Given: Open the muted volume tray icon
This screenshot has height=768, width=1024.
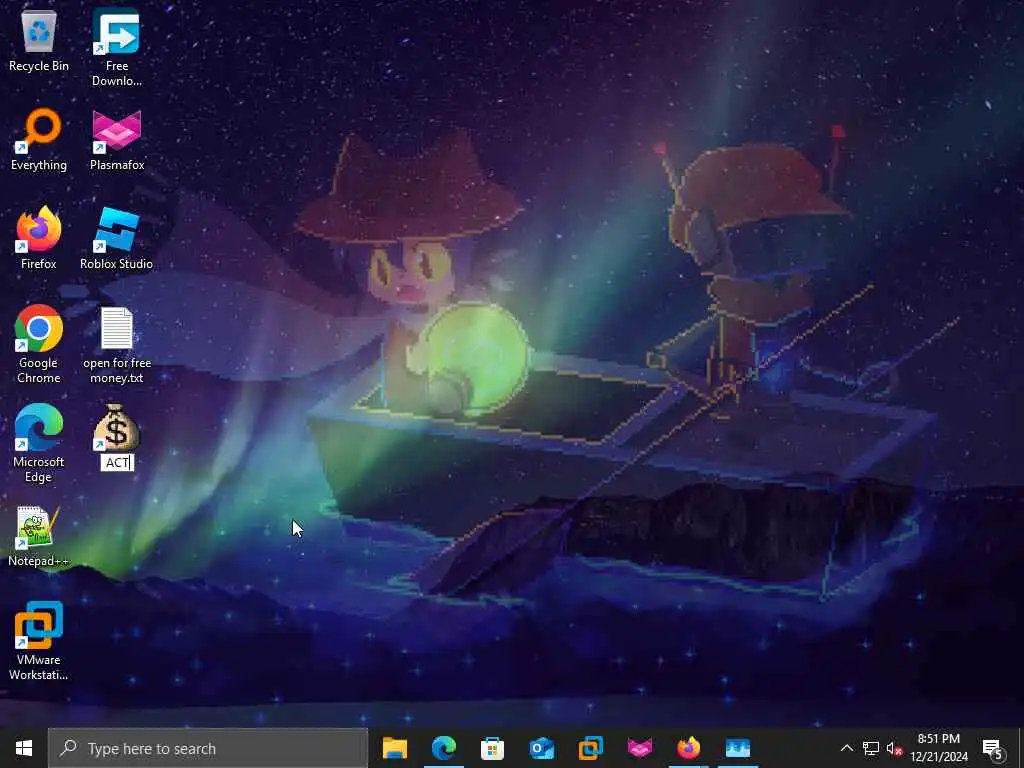Looking at the screenshot, I should 894,748.
